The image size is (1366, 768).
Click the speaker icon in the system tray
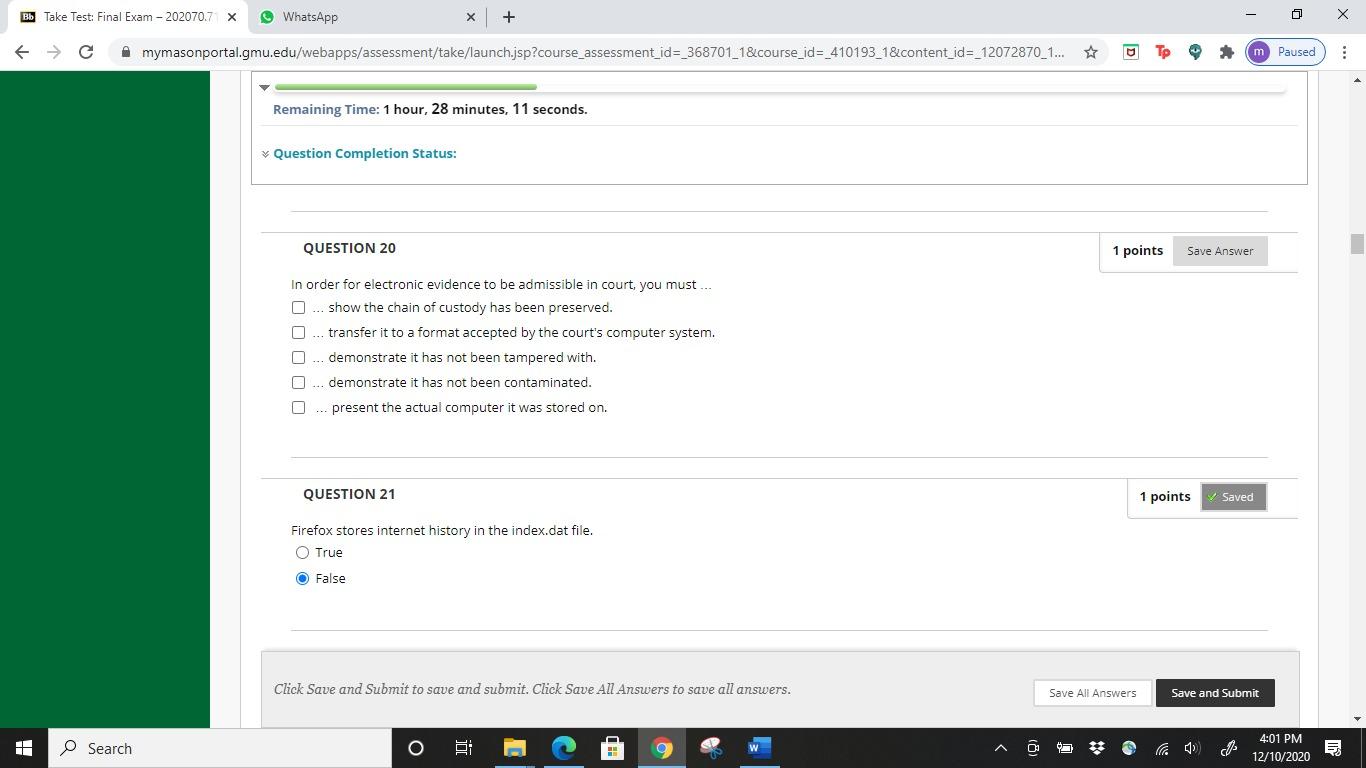click(1192, 748)
